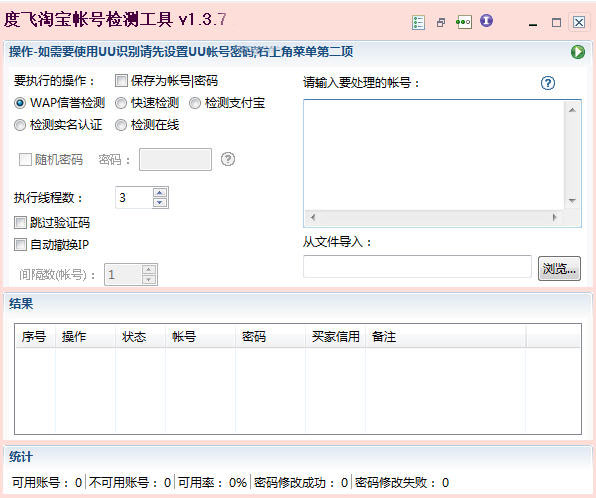Click the help icon next to password field
Viewport: 596px width, 498px height.
pos(228,159)
